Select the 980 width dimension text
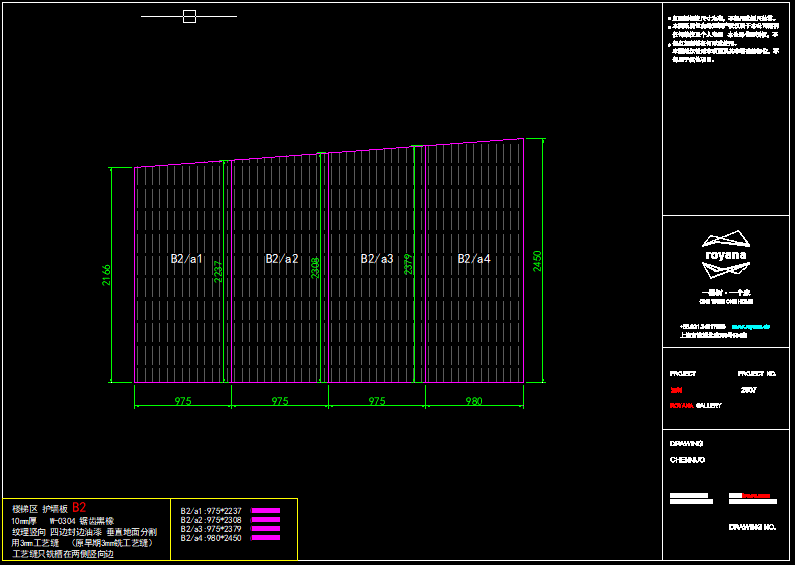The image size is (795, 565). click(x=474, y=401)
